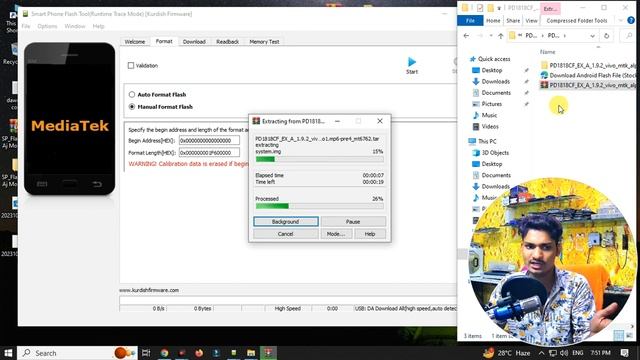640x360 pixels.
Task: Tick the Validation checkbox
Action: (x=131, y=65)
